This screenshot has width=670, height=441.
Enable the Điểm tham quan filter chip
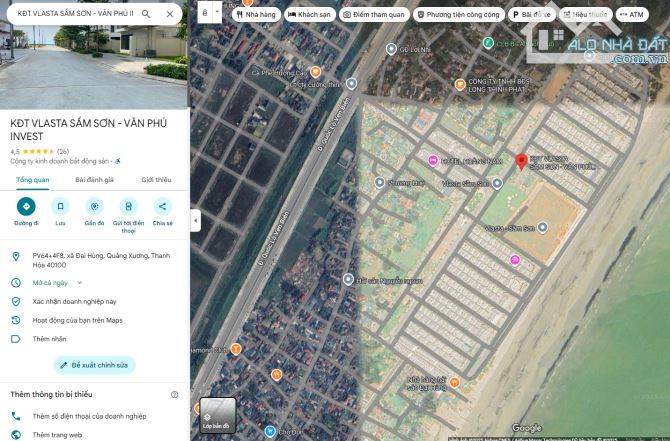tap(374, 15)
